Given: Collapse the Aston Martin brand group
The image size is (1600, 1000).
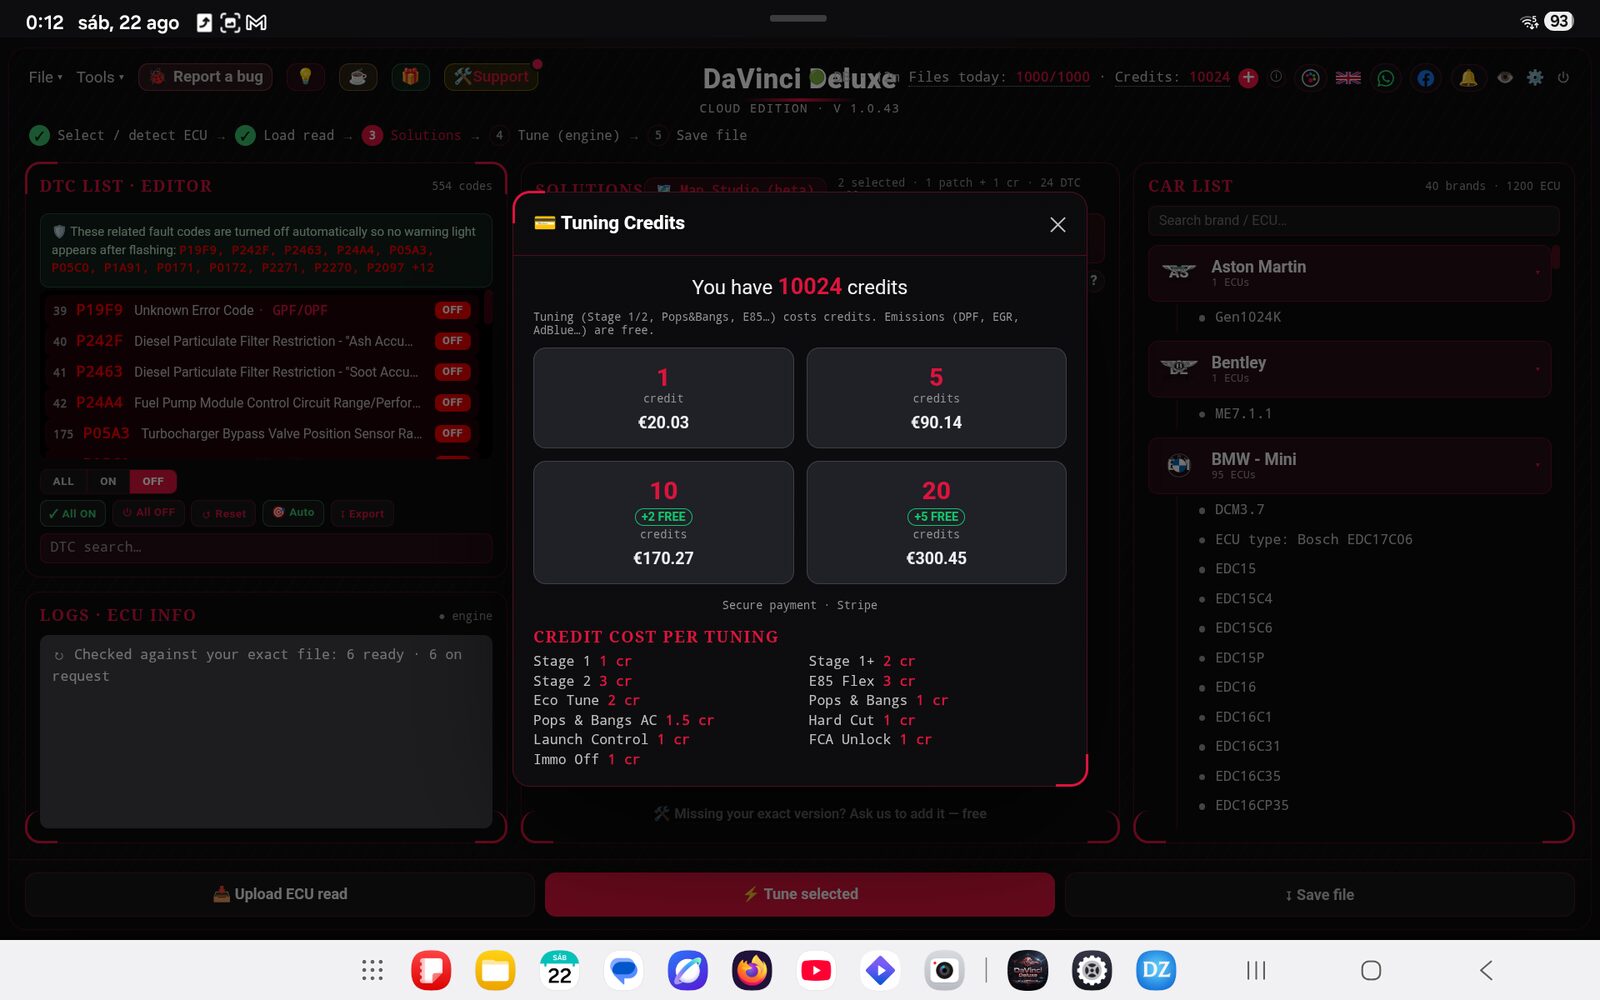Looking at the screenshot, I should pos(1349,273).
